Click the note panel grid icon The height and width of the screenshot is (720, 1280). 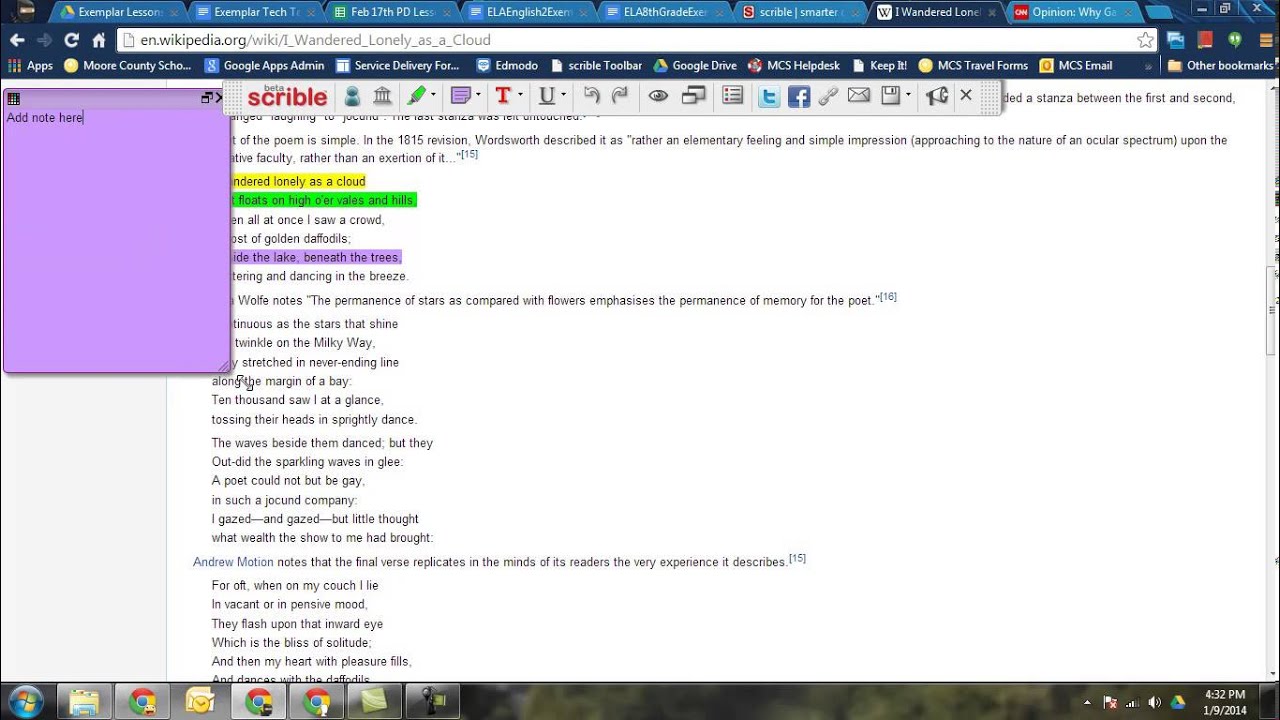tap(14, 98)
